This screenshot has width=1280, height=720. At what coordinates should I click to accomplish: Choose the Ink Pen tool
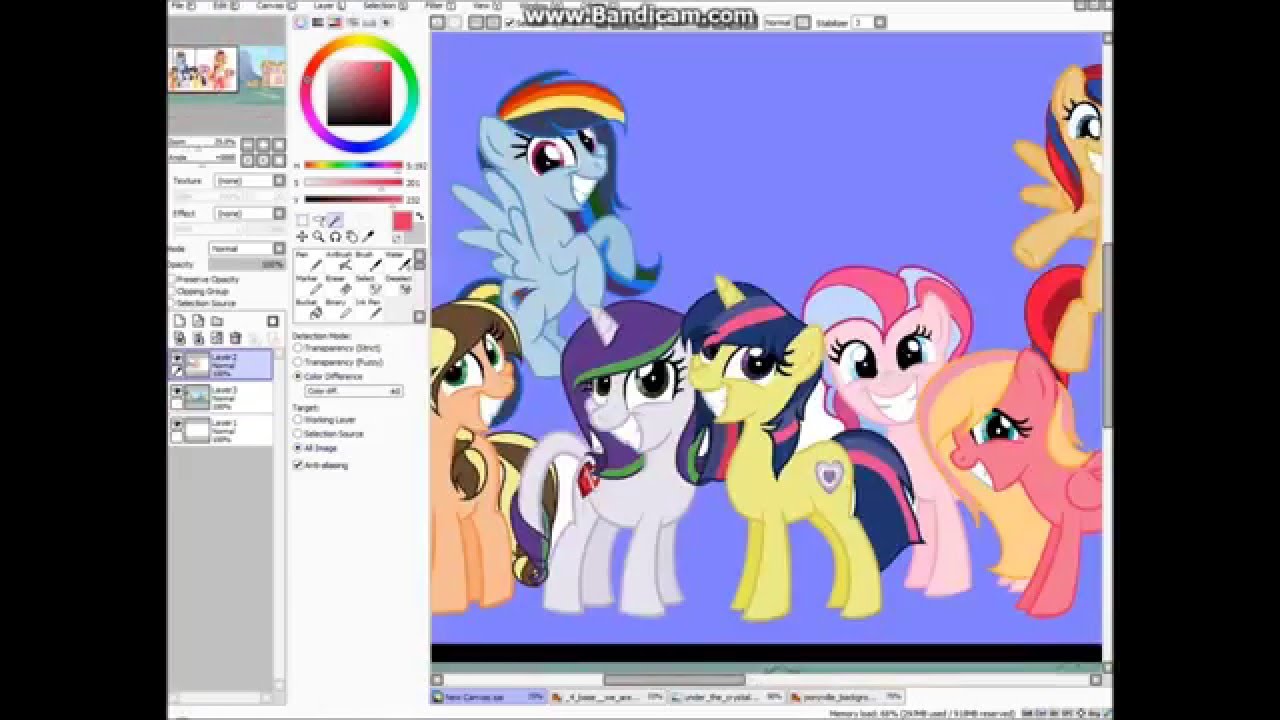coord(369,309)
